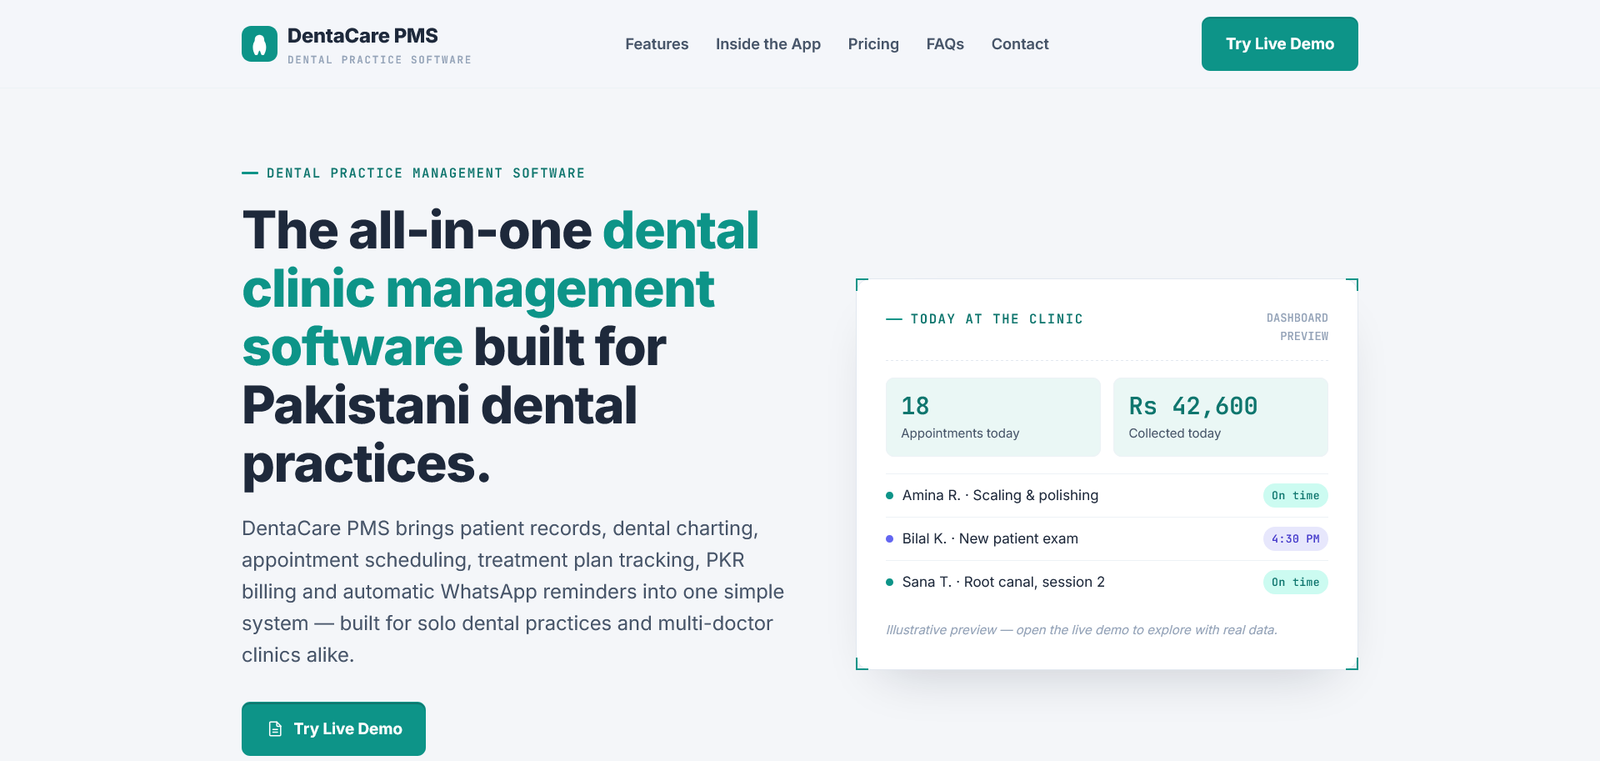Click the On time badge for Amina R.
Viewport: 1600px width, 761px height.
(x=1295, y=495)
